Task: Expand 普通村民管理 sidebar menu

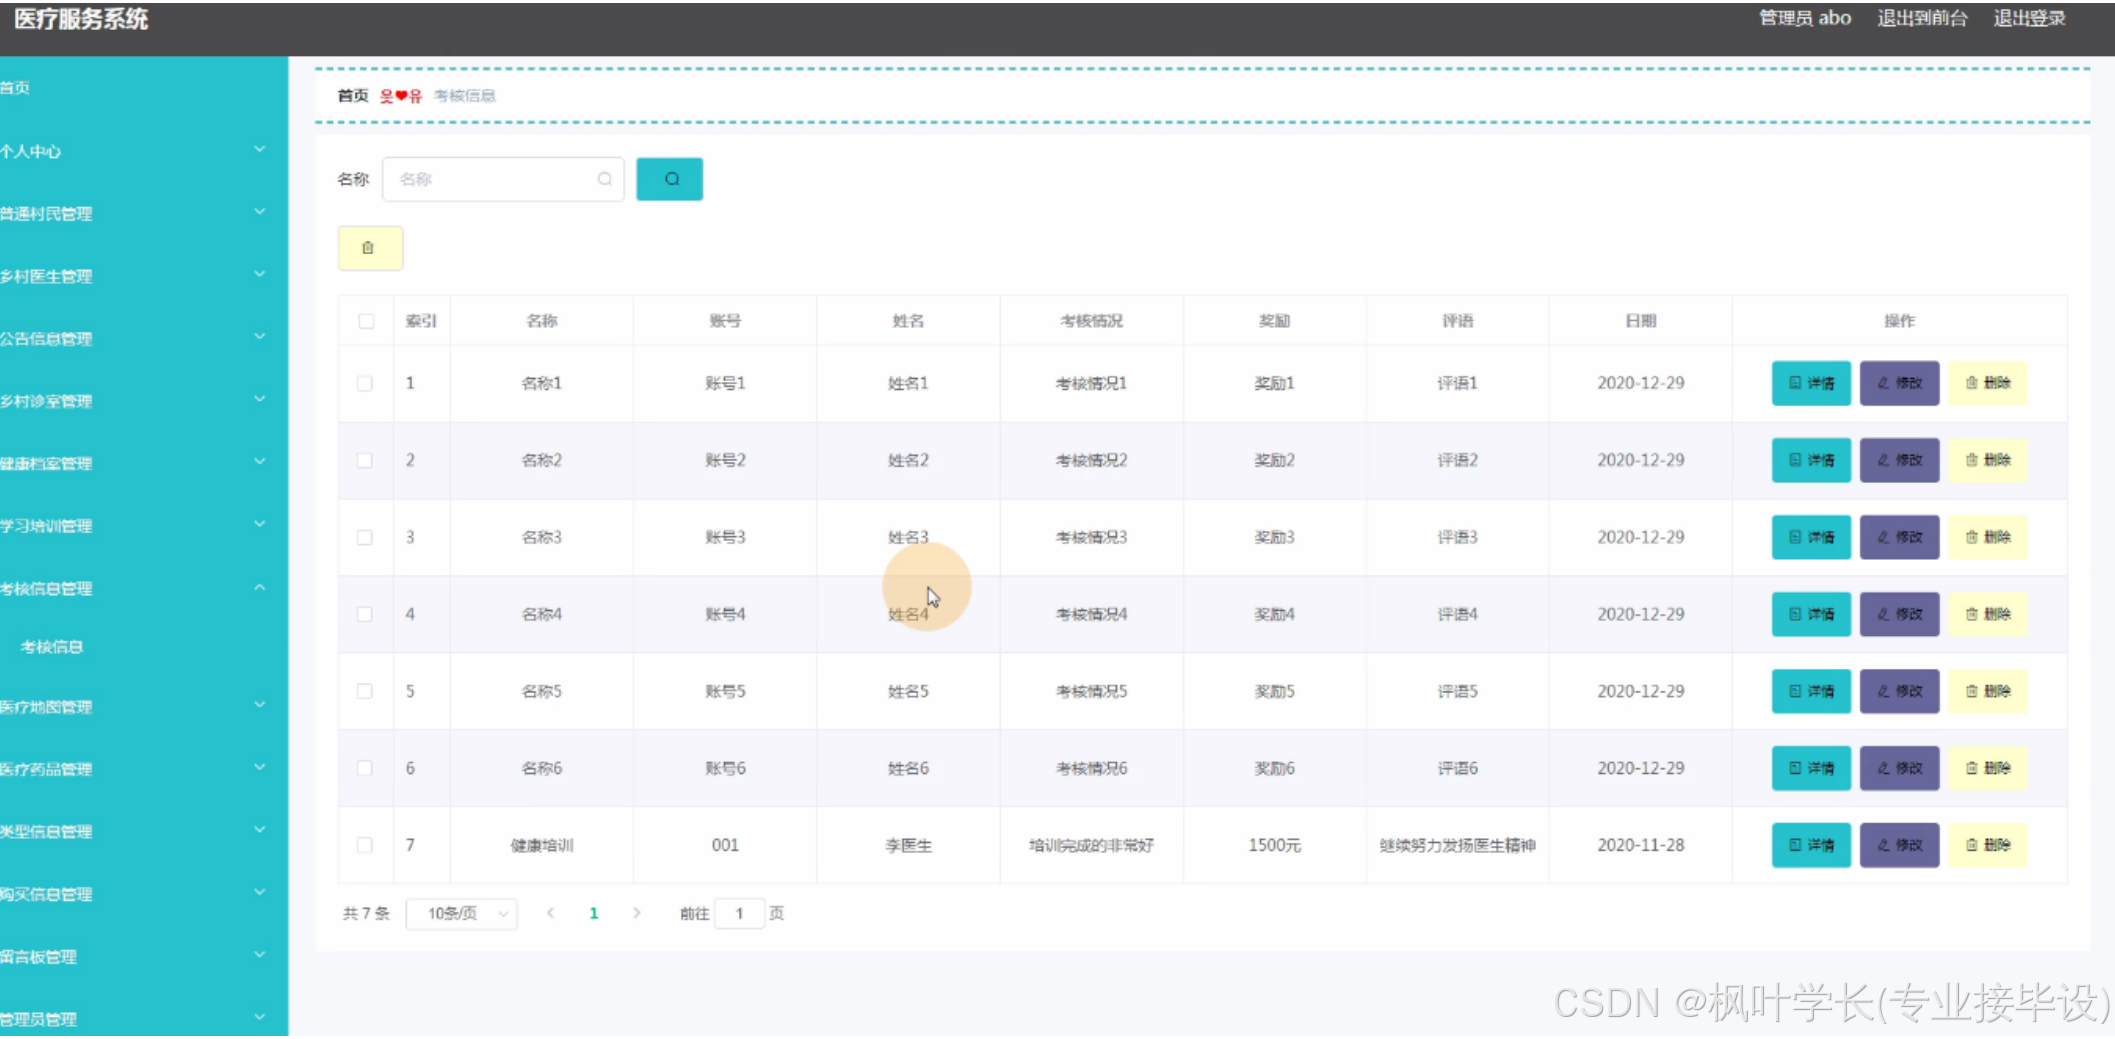Action: tap(144, 213)
